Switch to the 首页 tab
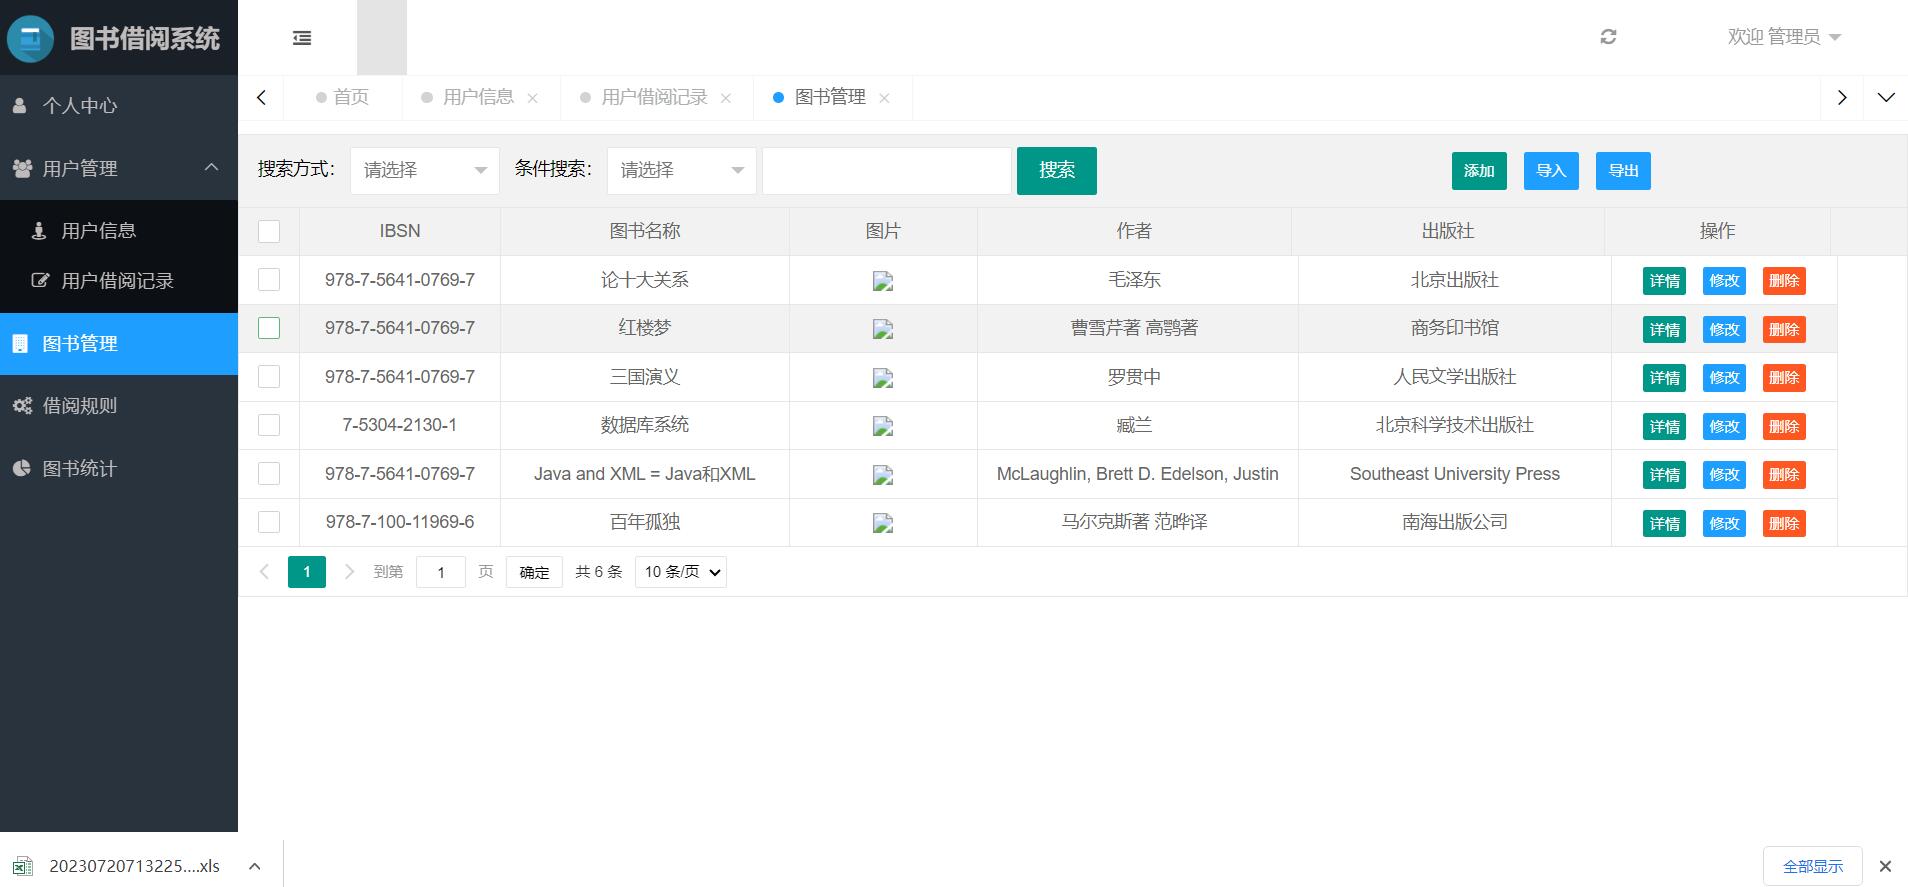 [343, 97]
